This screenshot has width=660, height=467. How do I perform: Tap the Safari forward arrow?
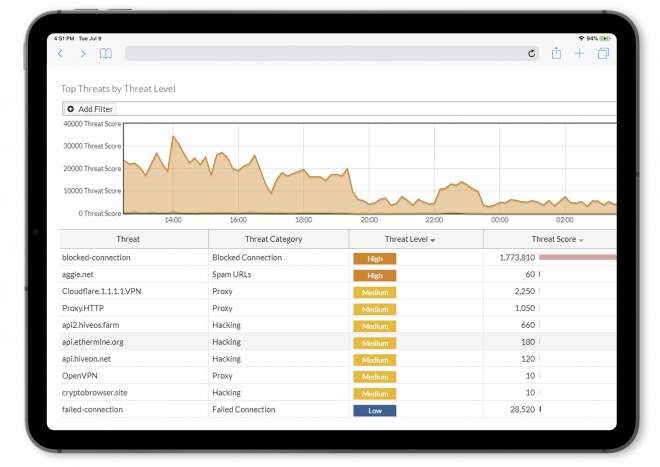coord(83,54)
